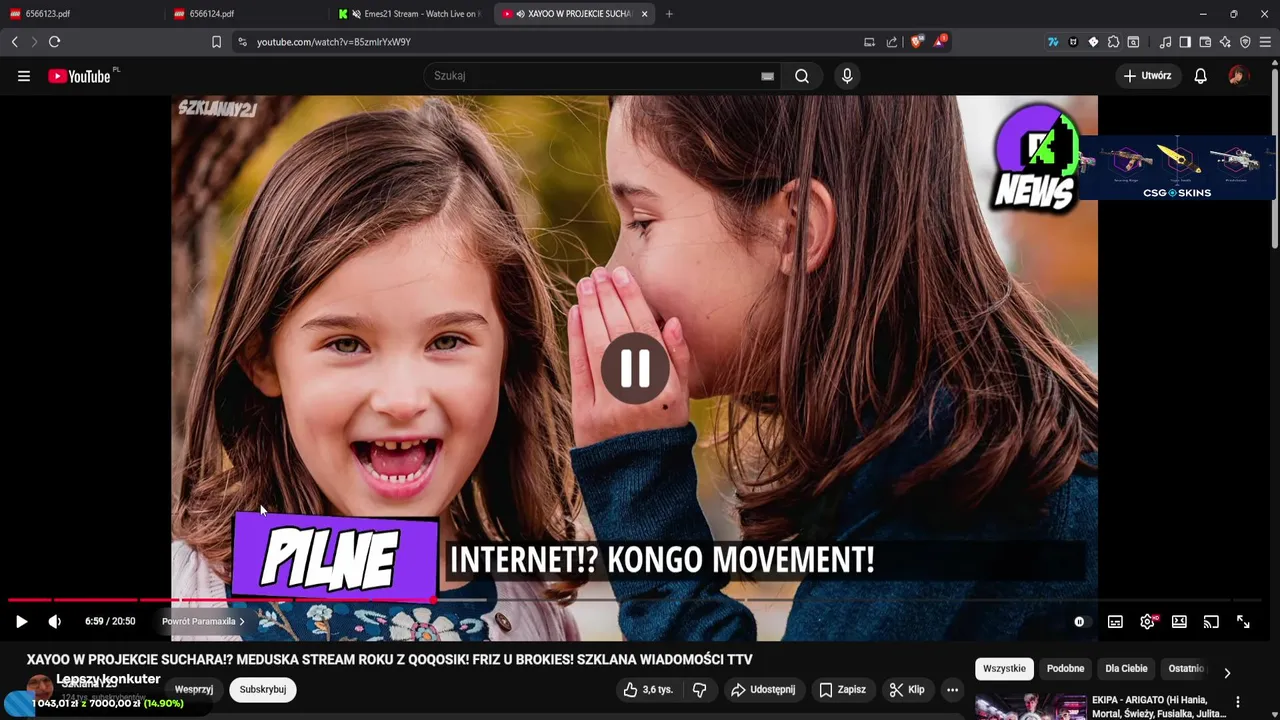Cast the video to a TV
Image resolution: width=1280 pixels, height=720 pixels.
click(x=1211, y=621)
